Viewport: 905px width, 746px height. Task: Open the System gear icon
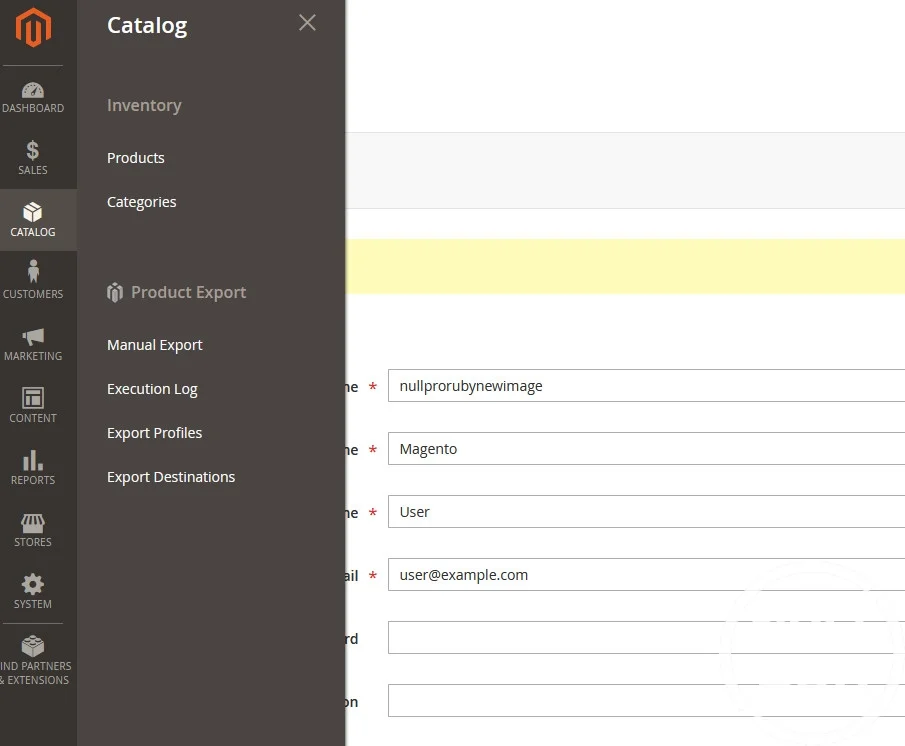click(x=33, y=585)
